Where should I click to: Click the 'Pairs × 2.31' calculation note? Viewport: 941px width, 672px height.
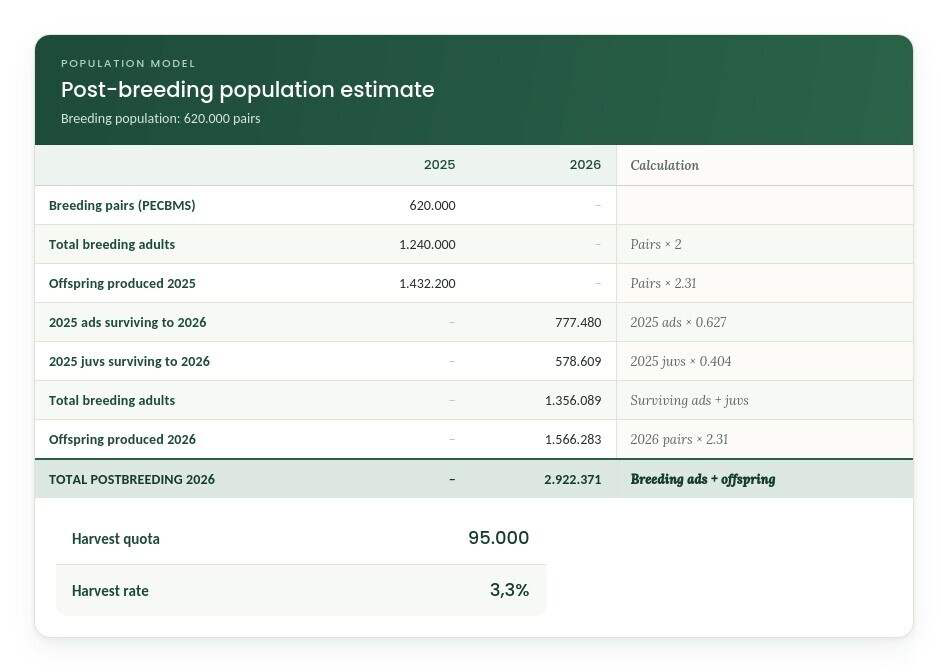point(663,283)
